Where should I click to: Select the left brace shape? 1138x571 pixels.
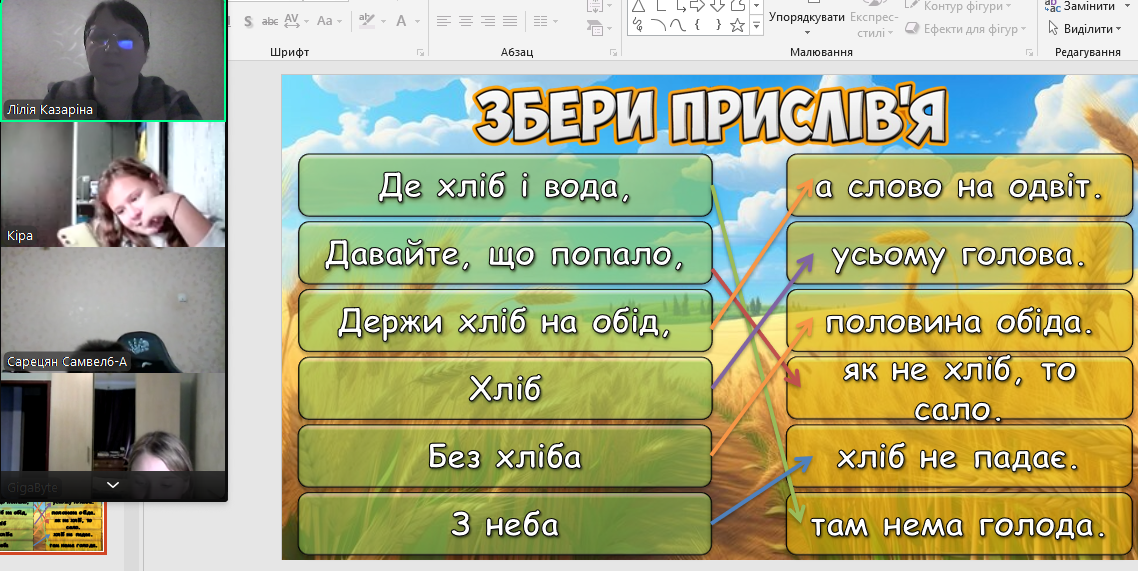point(697,25)
